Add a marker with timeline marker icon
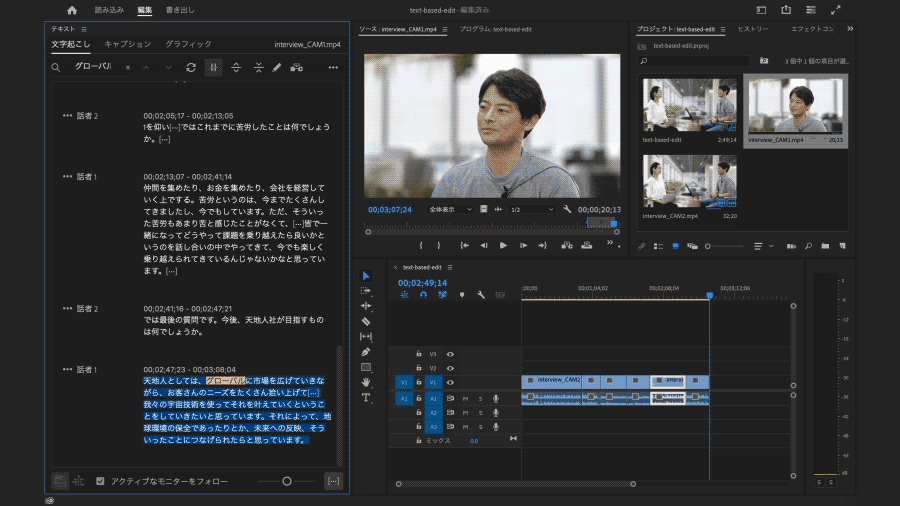This screenshot has height=506, width=900. tap(462, 295)
